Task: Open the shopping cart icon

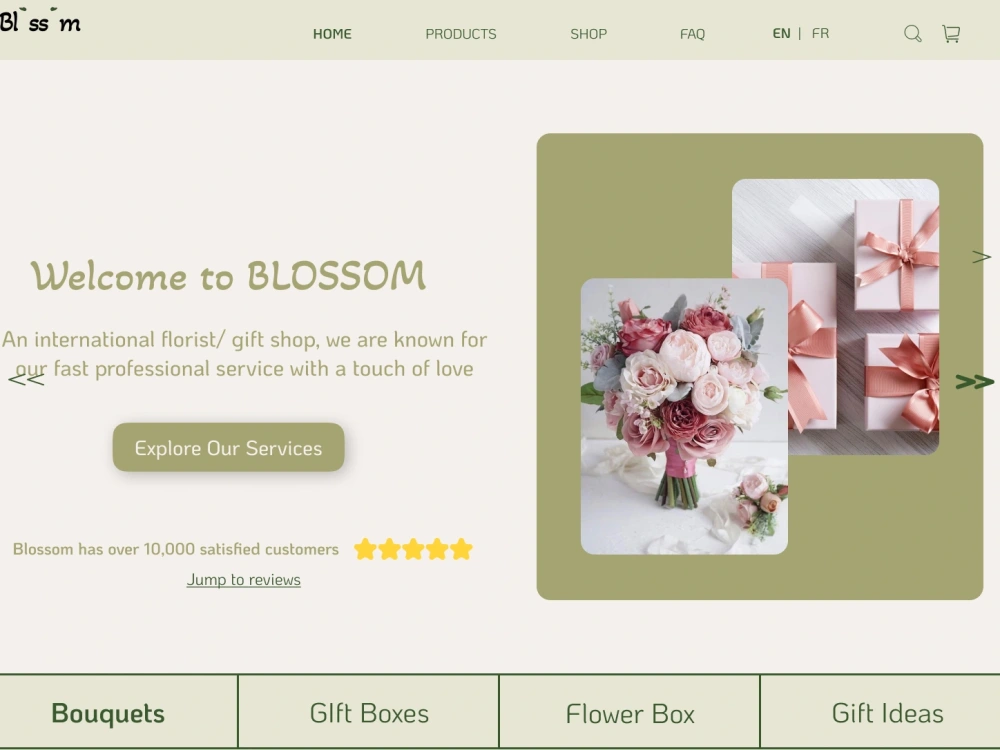Action: [x=951, y=34]
